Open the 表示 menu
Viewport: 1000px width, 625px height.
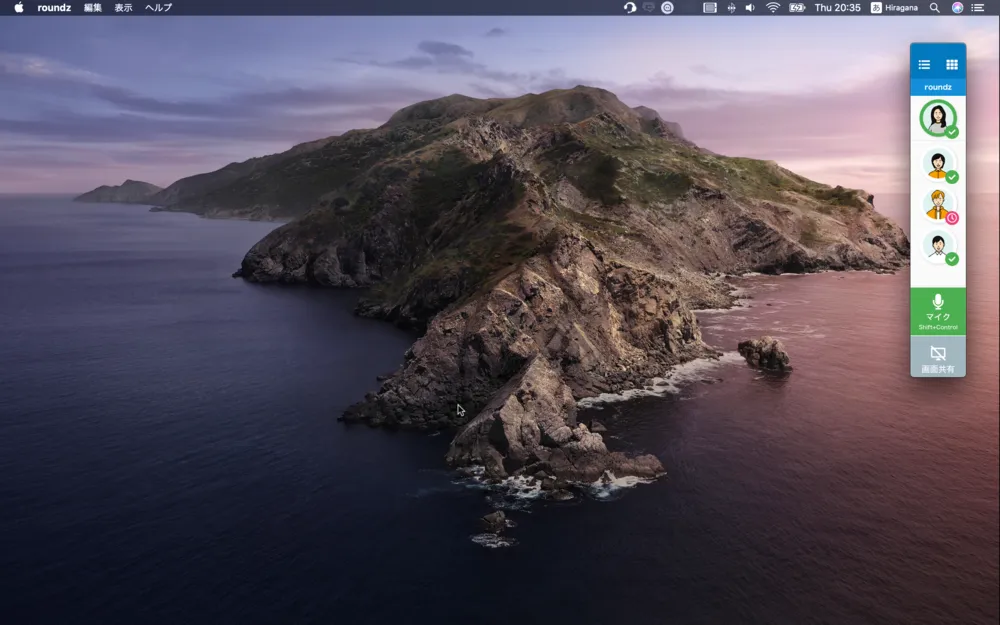pyautogui.click(x=123, y=8)
